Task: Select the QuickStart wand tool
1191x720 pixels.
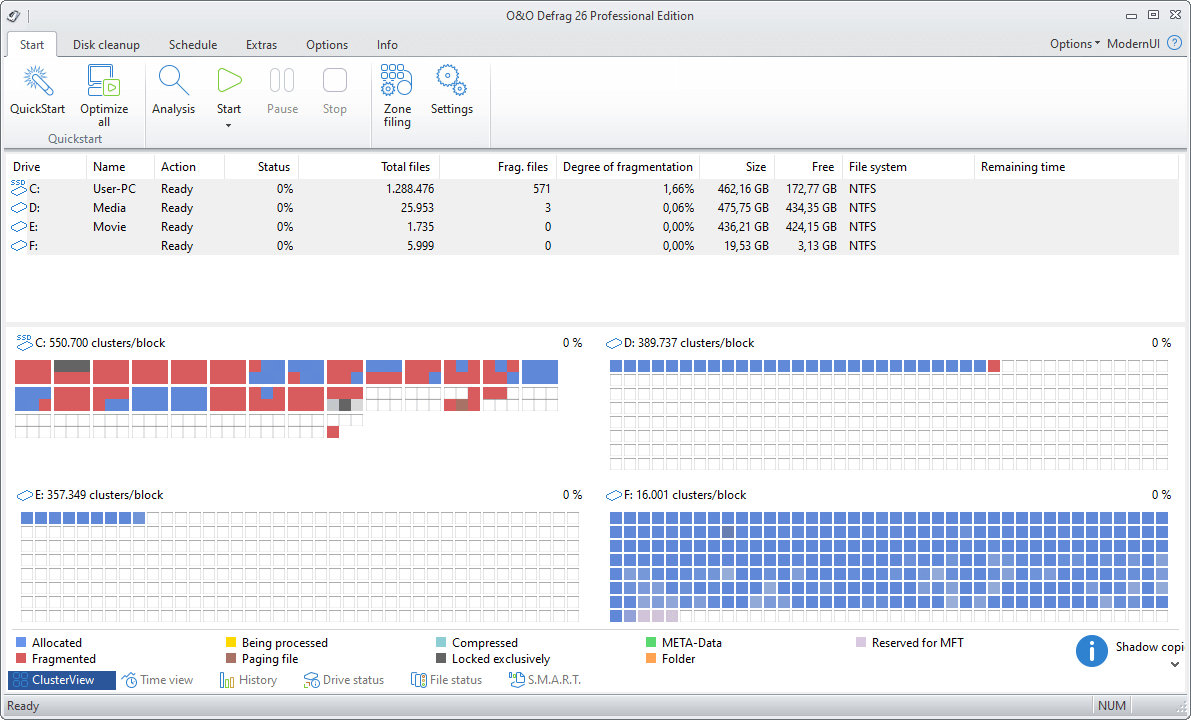Action: tap(37, 88)
